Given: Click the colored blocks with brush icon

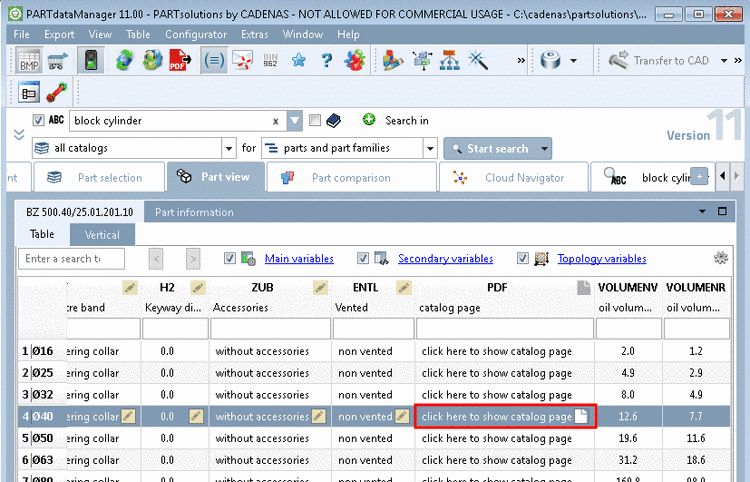Looking at the screenshot, I should 393,61.
